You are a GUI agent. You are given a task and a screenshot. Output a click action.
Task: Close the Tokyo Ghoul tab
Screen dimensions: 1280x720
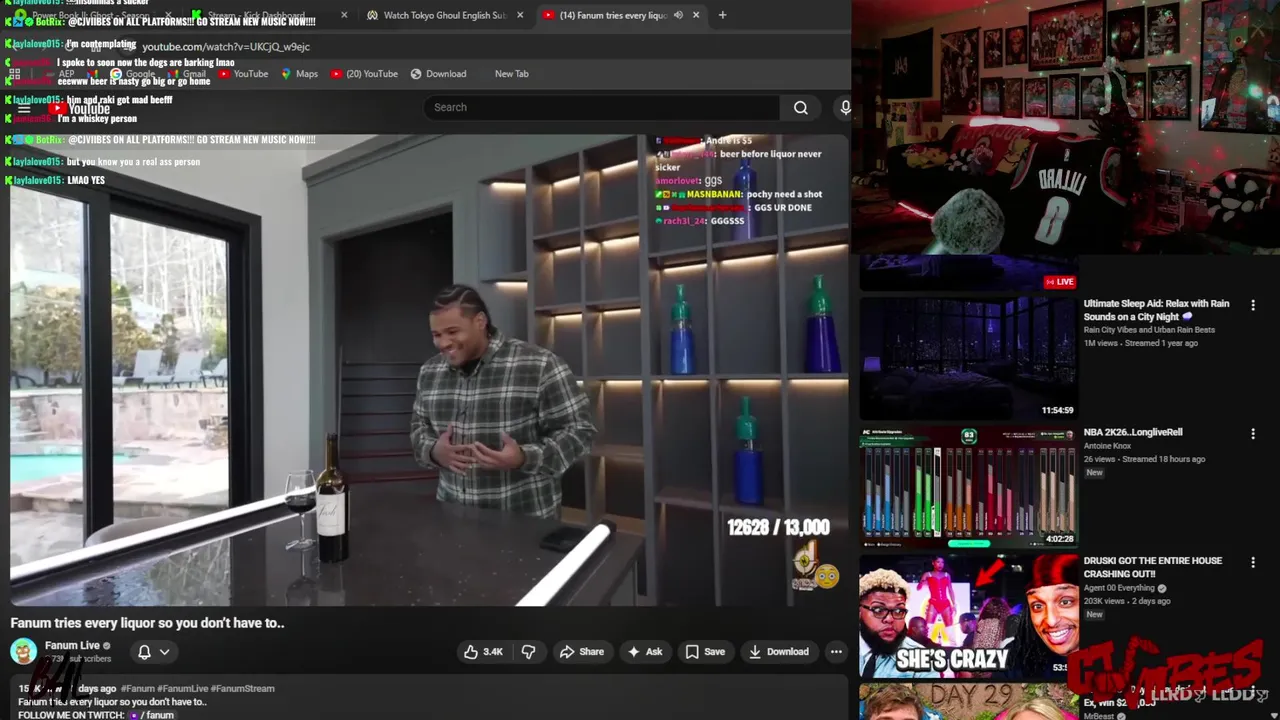click(520, 15)
